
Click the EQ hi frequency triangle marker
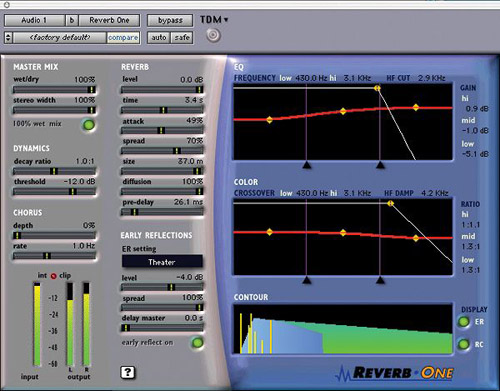(380, 165)
